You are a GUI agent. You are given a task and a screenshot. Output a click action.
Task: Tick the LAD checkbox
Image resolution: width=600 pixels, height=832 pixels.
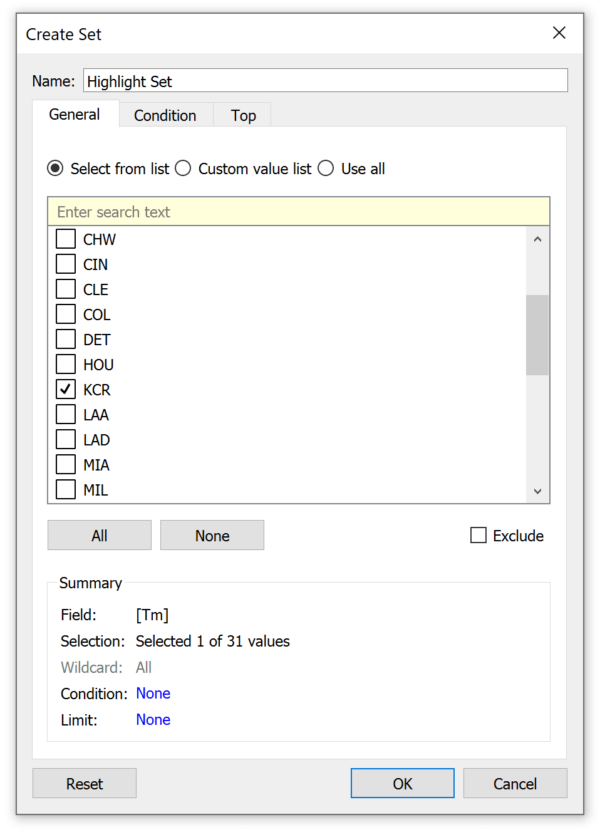pos(65,439)
